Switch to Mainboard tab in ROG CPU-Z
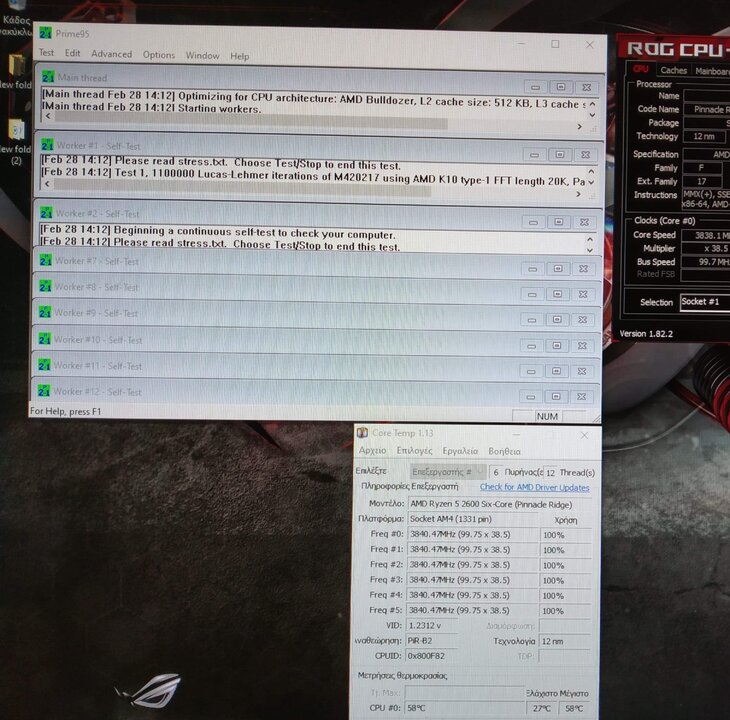The height and width of the screenshot is (720, 730). pyautogui.click(x=711, y=71)
